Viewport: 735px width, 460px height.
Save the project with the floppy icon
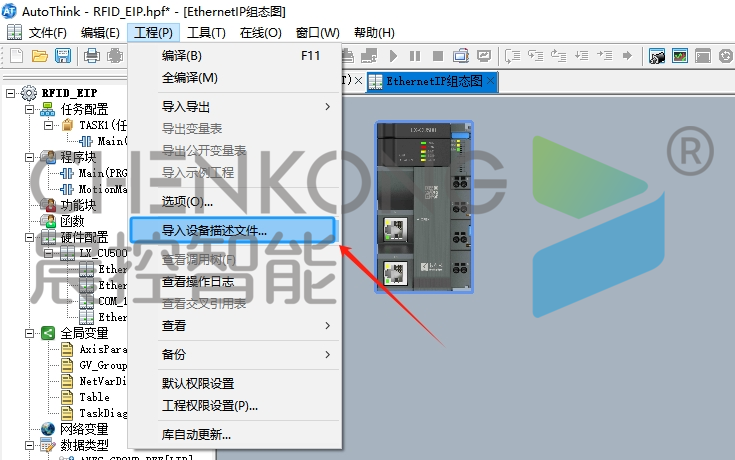tap(63, 56)
